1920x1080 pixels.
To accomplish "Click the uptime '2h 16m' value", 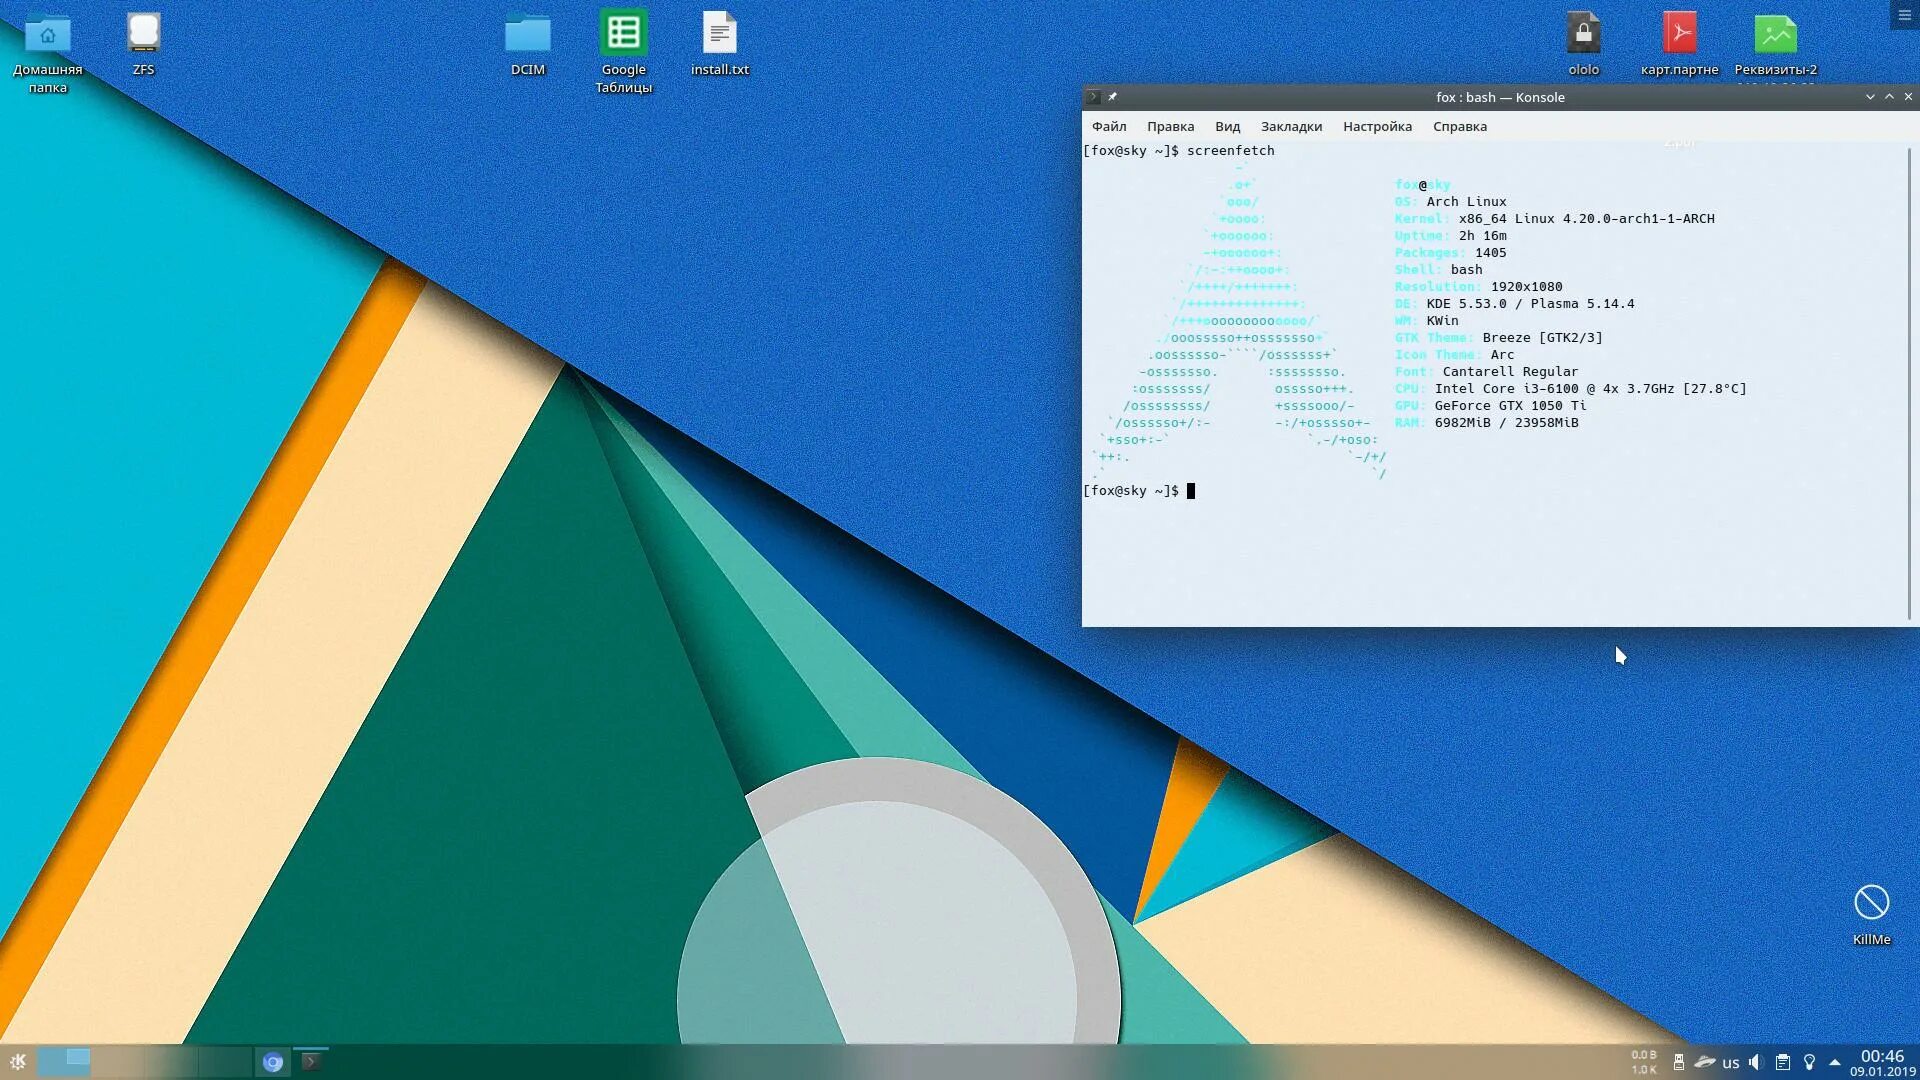I will tap(1482, 236).
